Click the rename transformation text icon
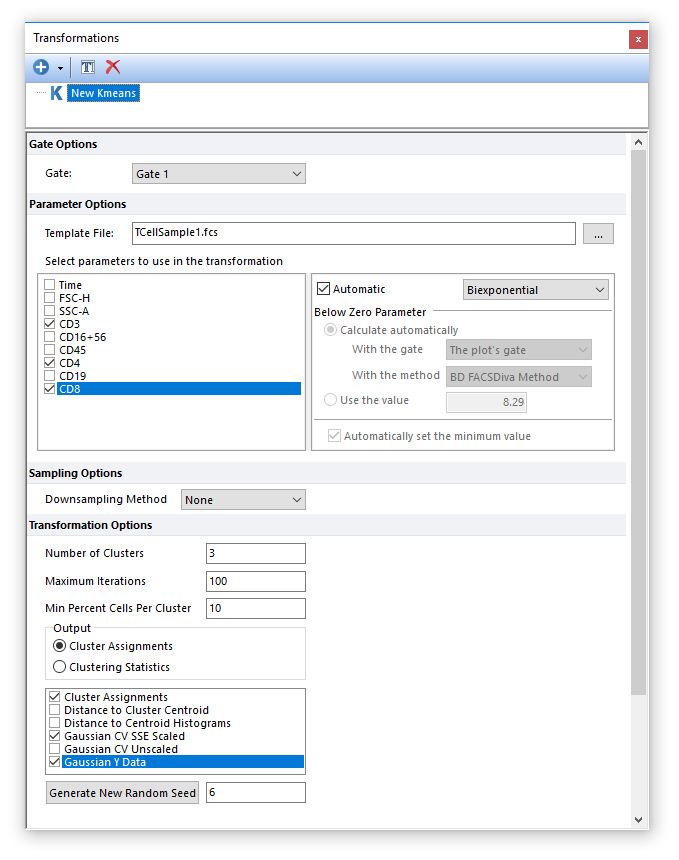Screen dimensions: 679x860 pyautogui.click(x=88, y=67)
